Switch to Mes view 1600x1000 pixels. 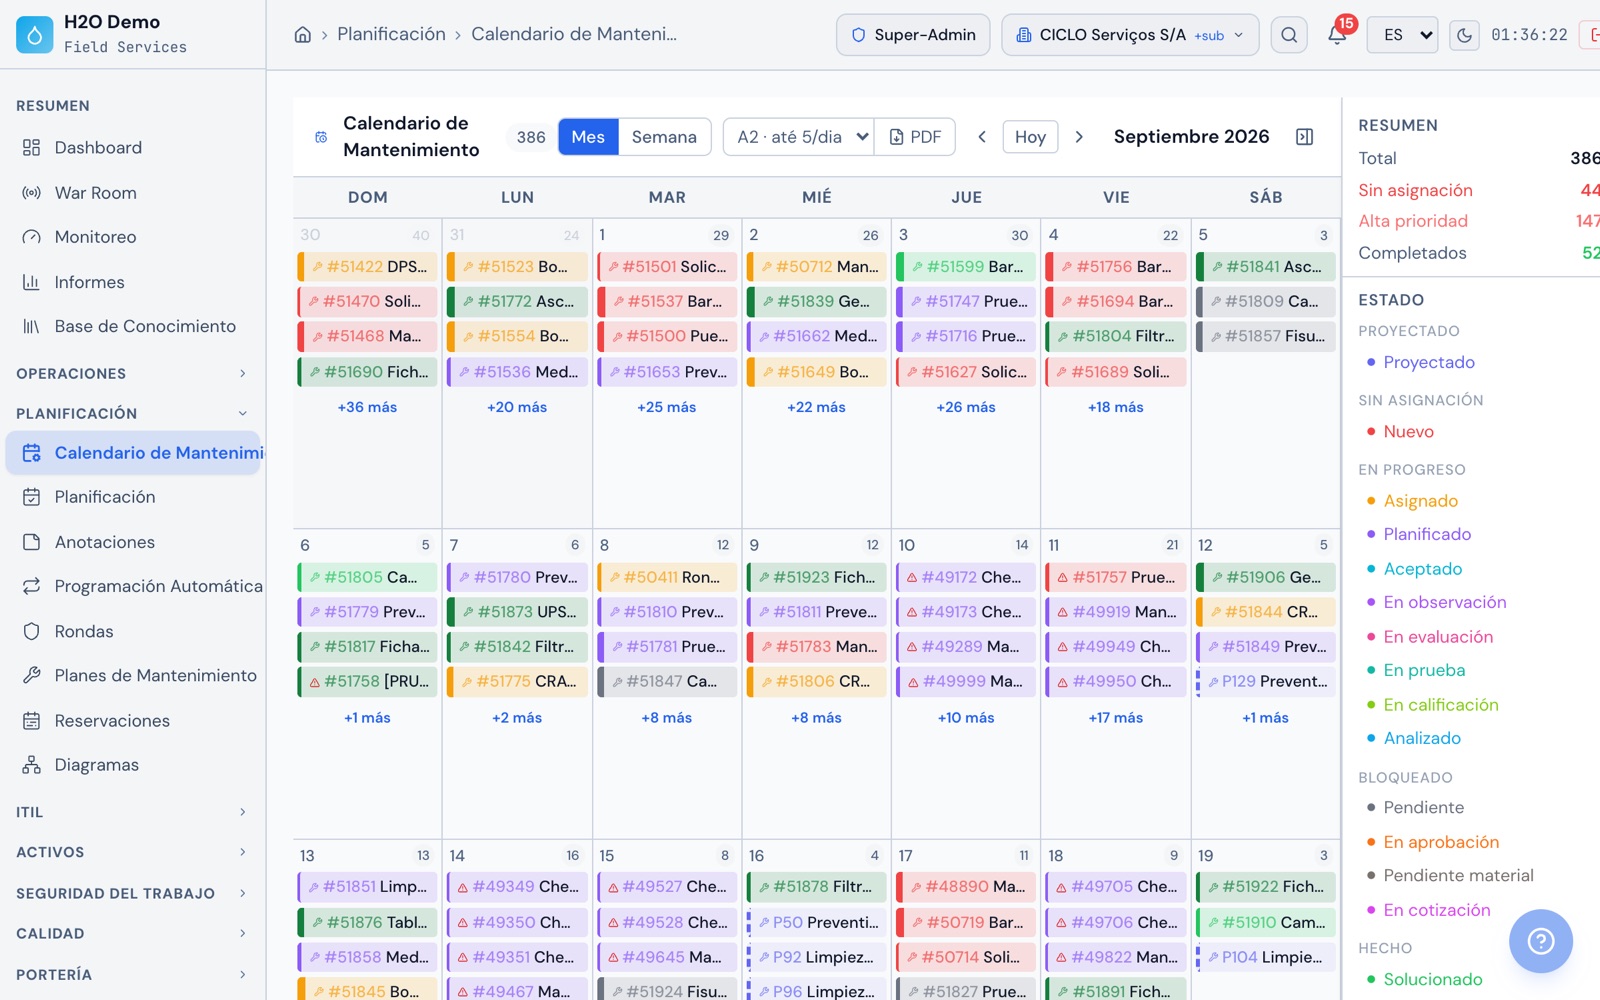(588, 137)
